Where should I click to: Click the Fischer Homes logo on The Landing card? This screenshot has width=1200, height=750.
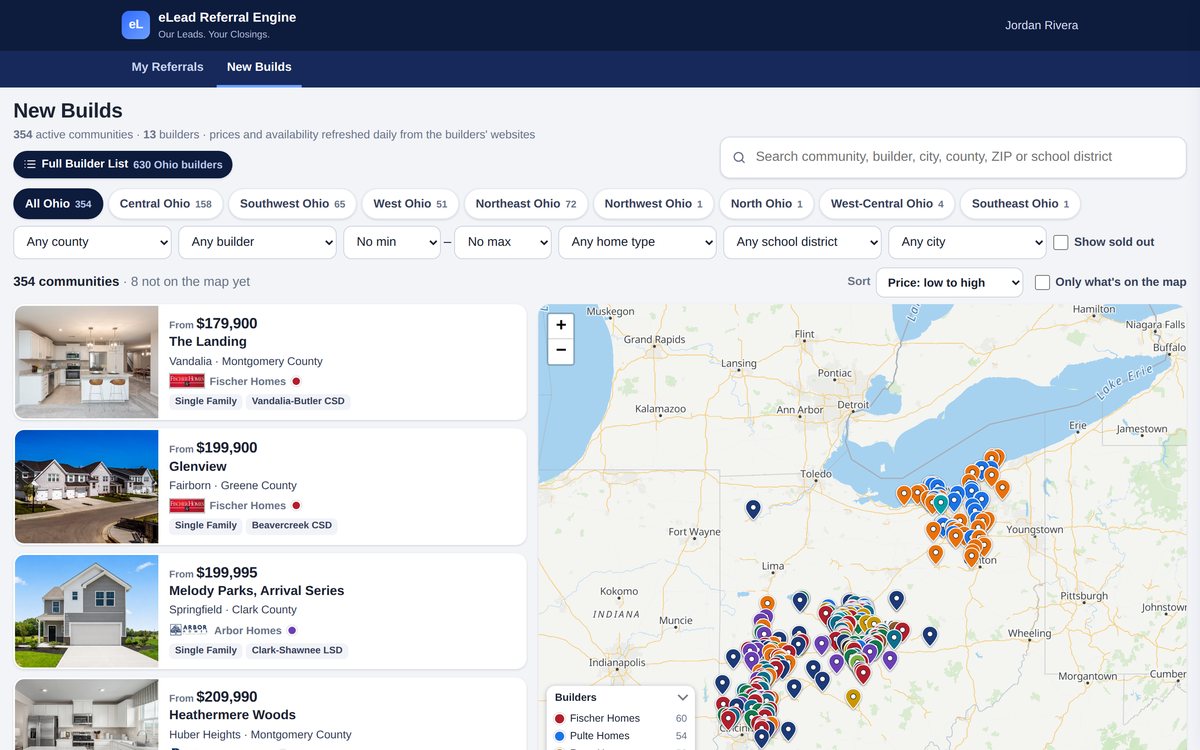[187, 381]
